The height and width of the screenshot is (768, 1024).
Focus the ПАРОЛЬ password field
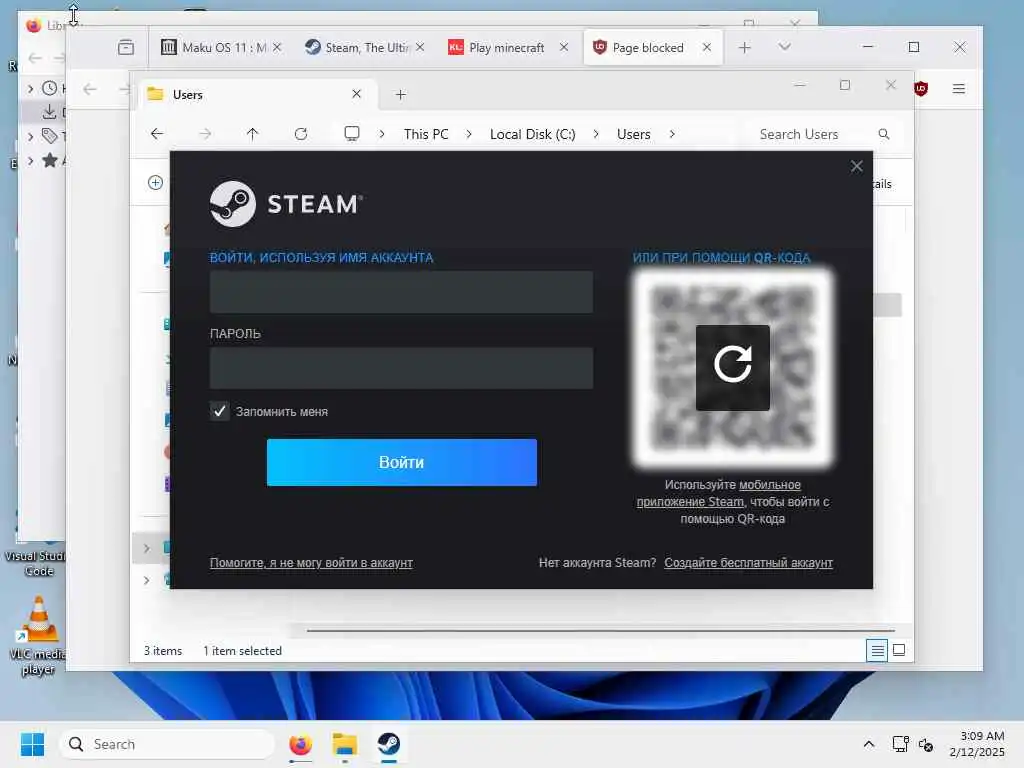[401, 368]
